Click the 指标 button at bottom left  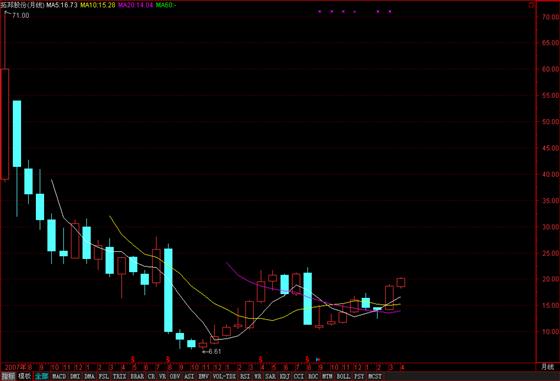coord(8,376)
